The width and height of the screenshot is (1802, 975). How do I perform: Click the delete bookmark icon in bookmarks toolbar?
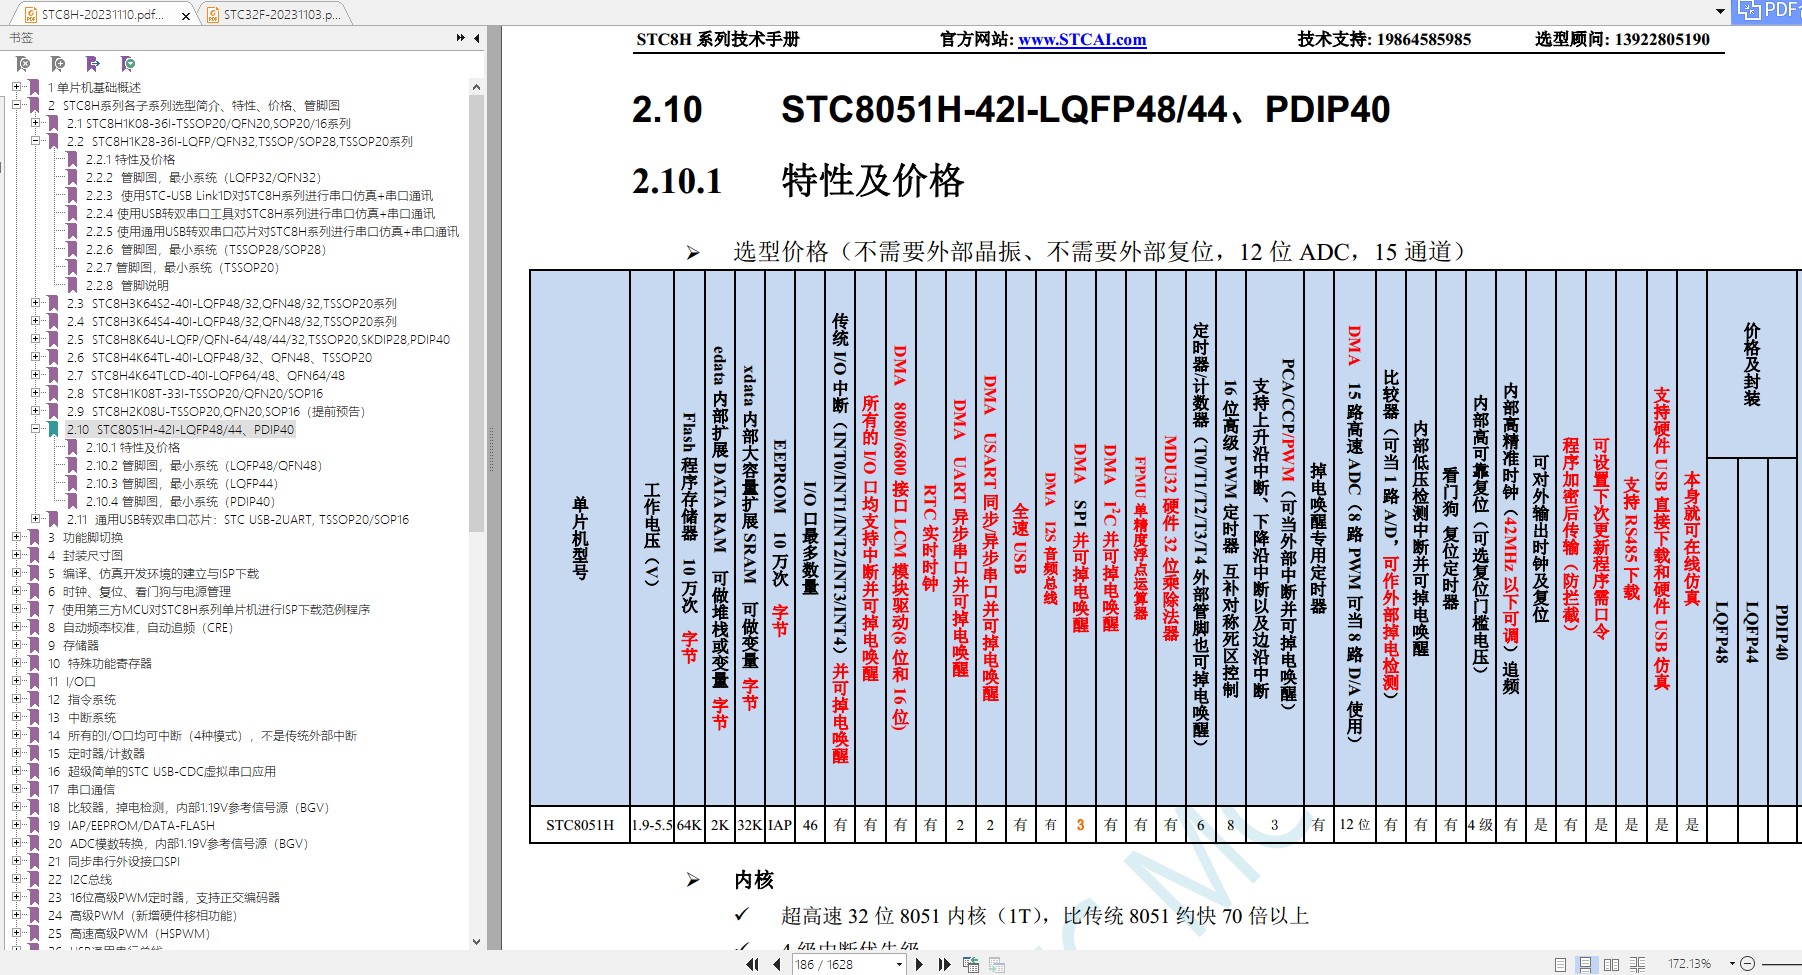pyautogui.click(x=23, y=64)
